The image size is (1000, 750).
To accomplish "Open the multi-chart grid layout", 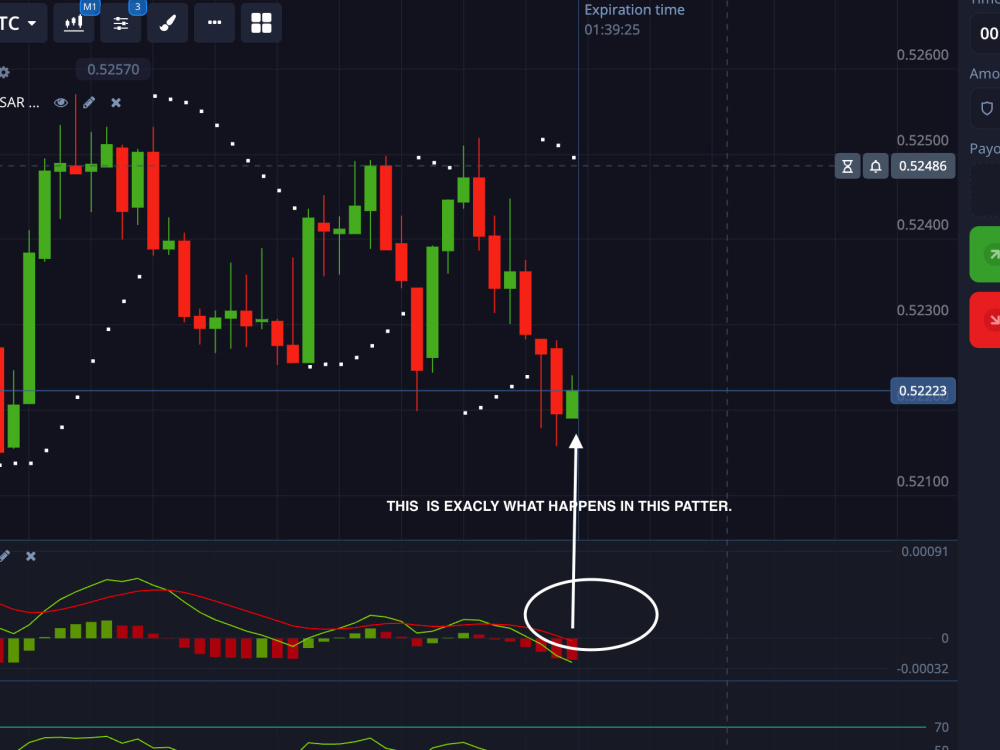I will pos(261,23).
